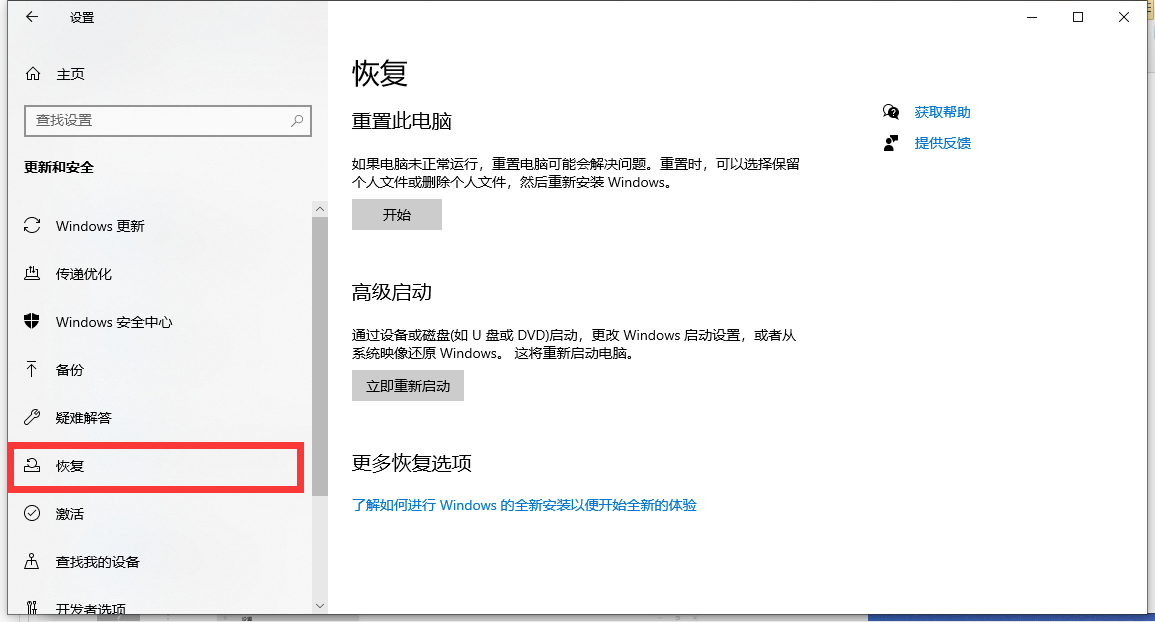Click the home icon beside 主页
1155x622 pixels.
(32, 74)
